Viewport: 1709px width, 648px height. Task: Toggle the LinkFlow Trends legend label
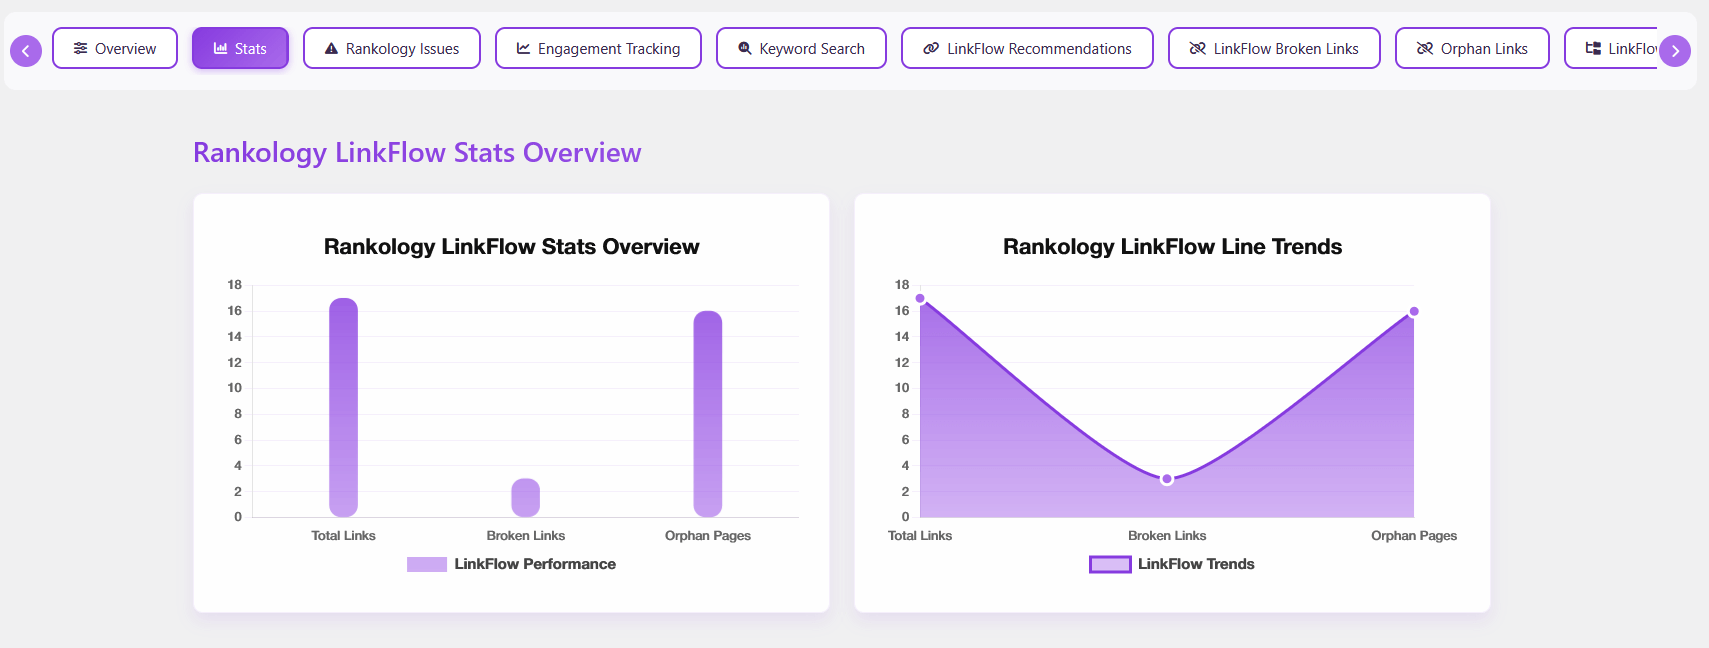[1196, 564]
